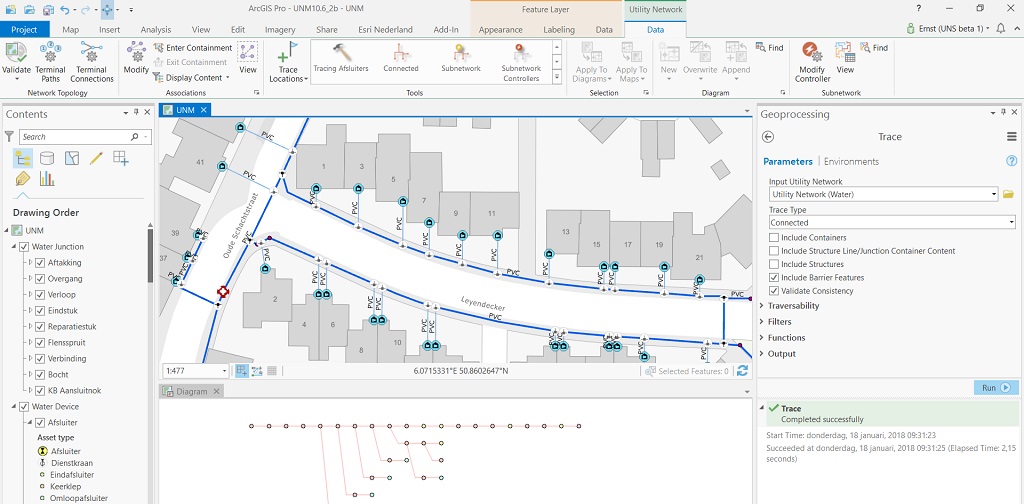Enable Include Containers checkbox
Screen dimensions: 1024x504
(x=774, y=238)
